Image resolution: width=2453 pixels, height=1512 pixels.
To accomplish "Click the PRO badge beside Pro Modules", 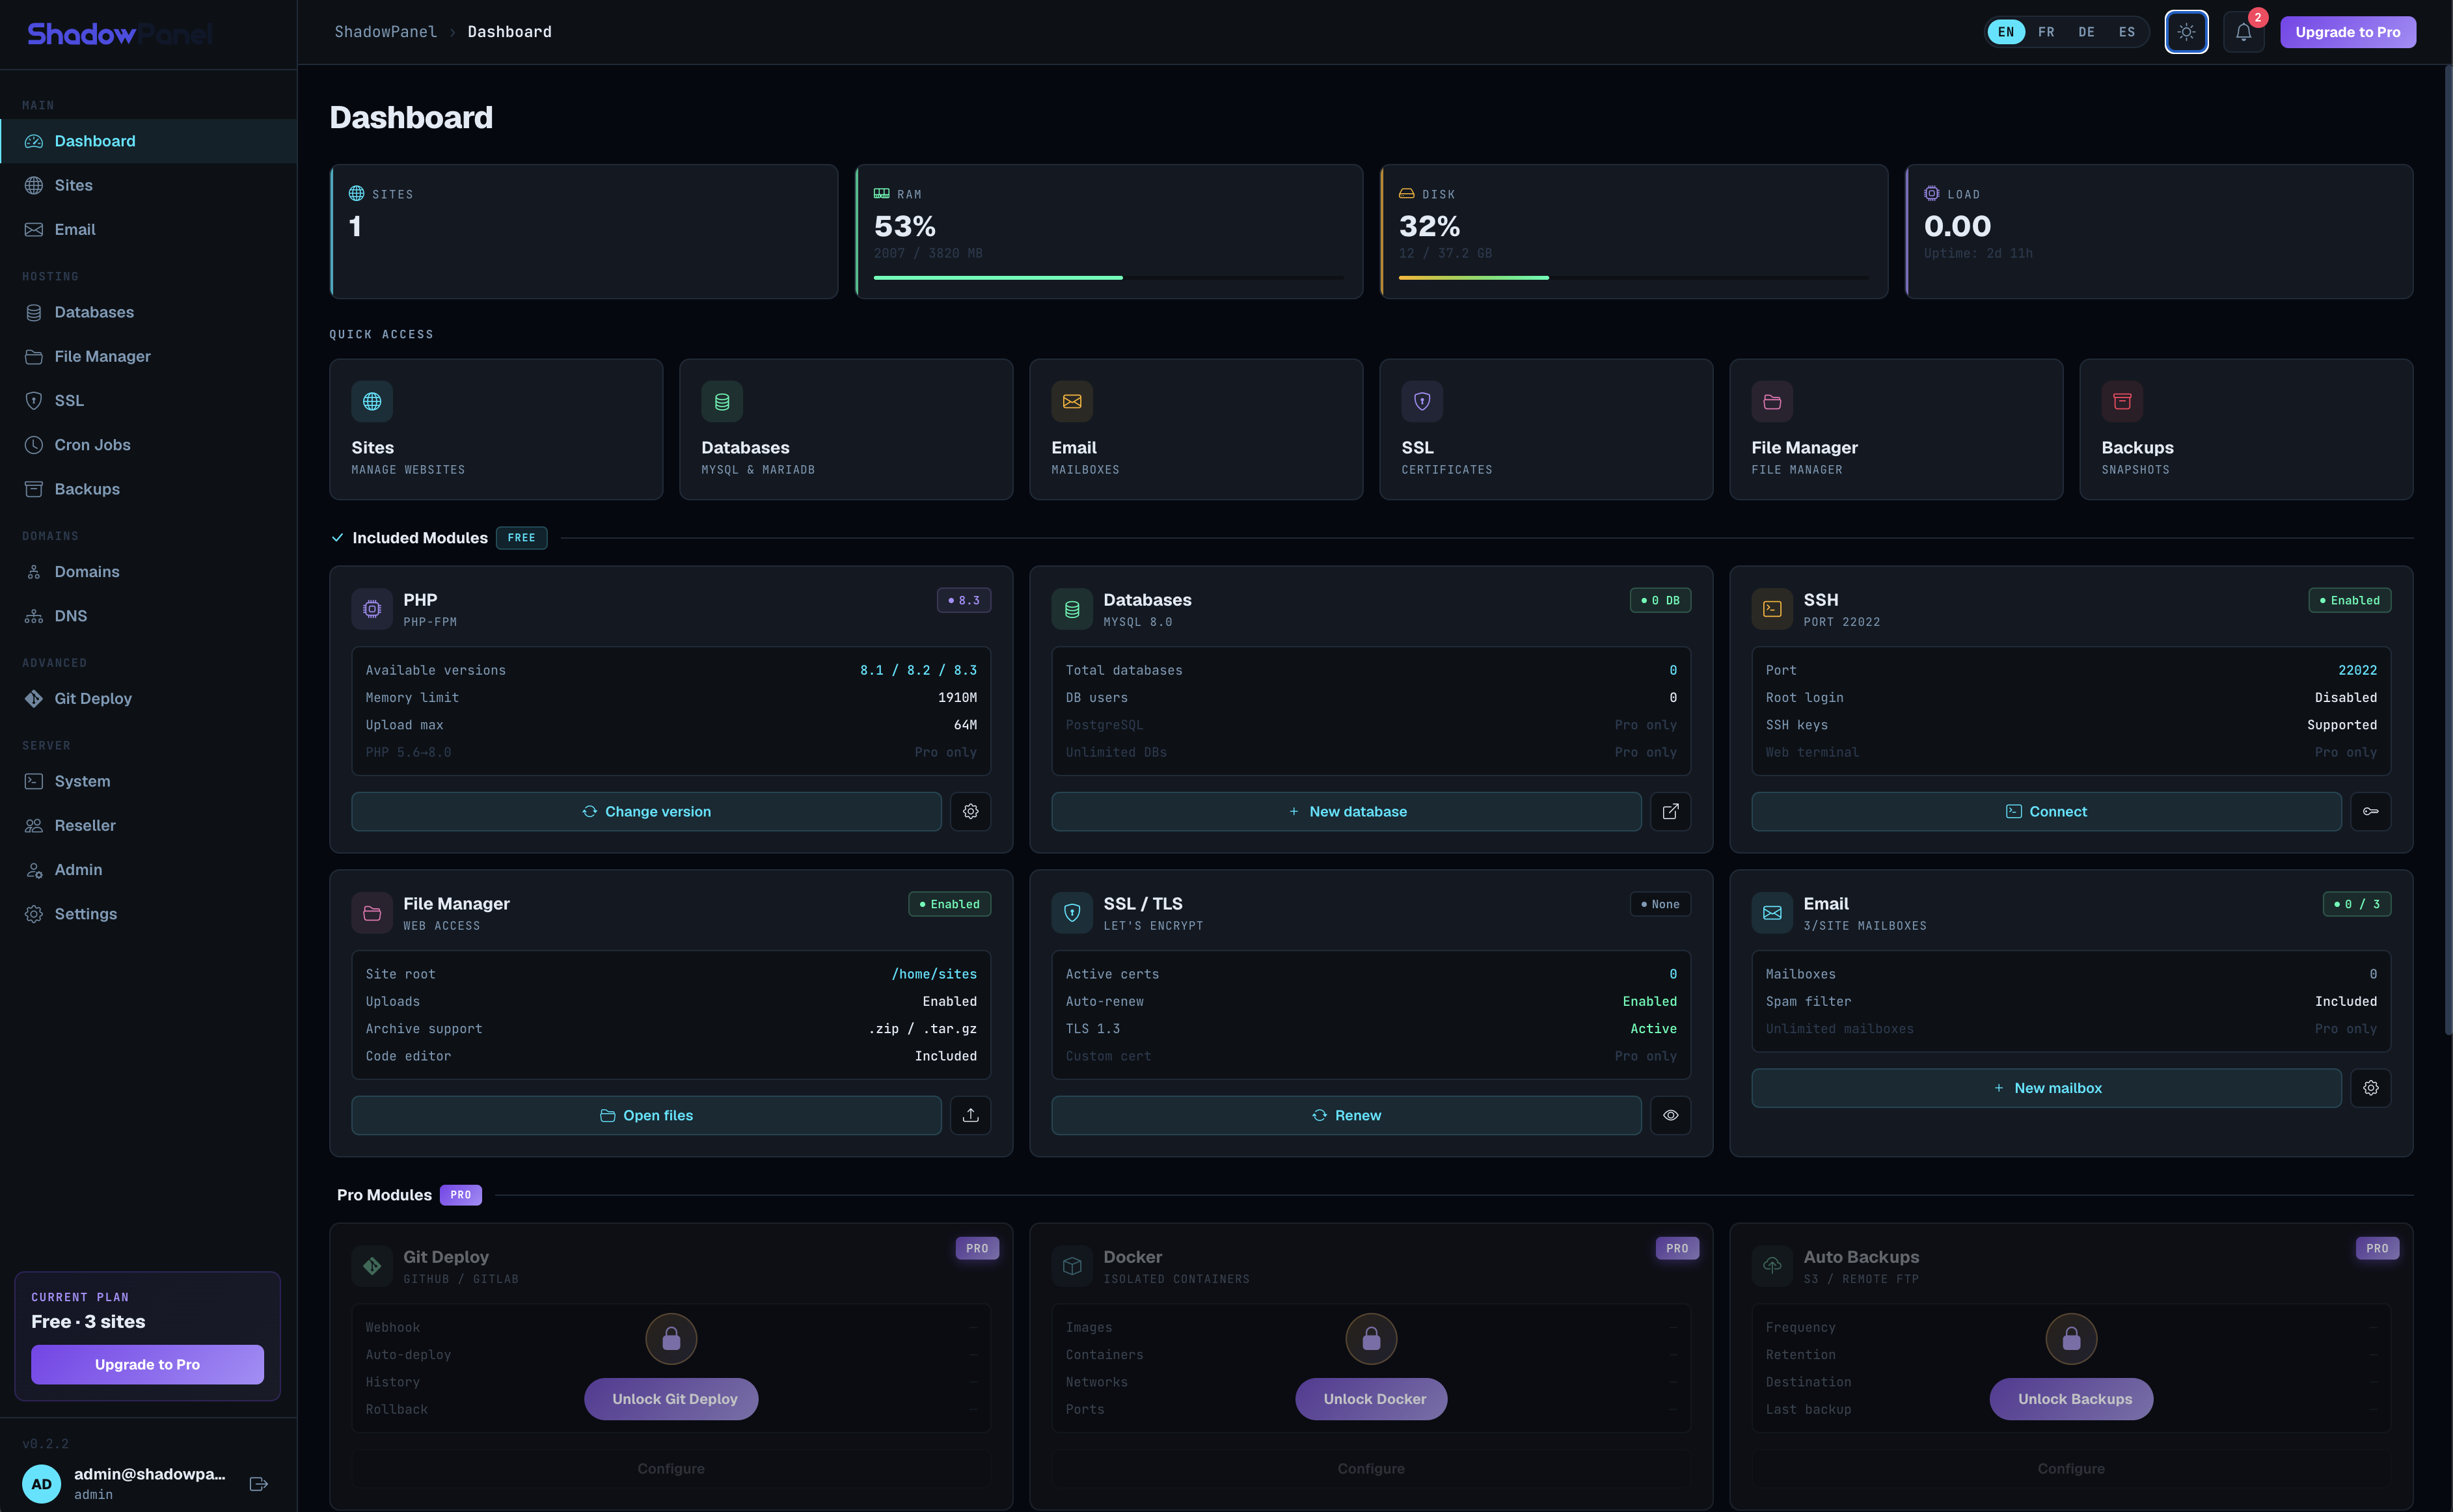I will [x=460, y=1195].
